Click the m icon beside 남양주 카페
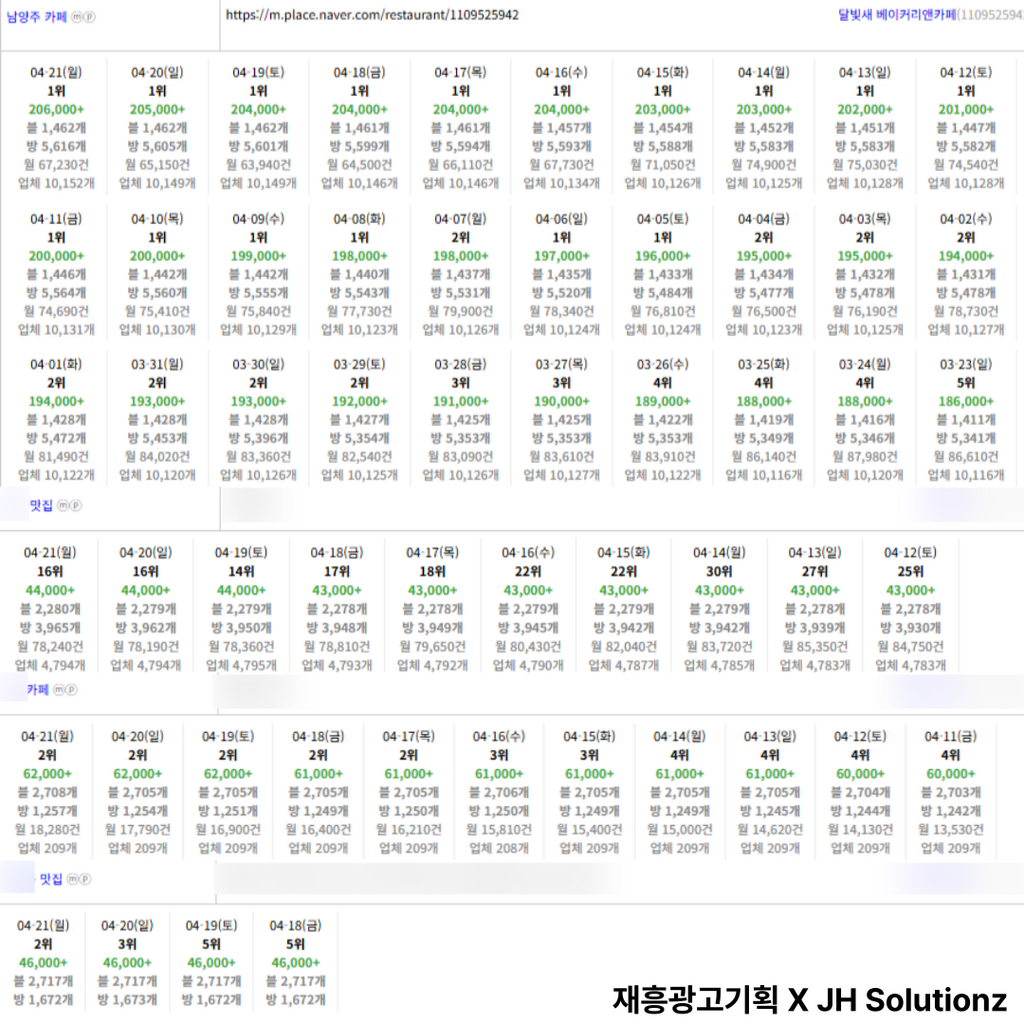This screenshot has height=1024, width=1024. (x=77, y=17)
